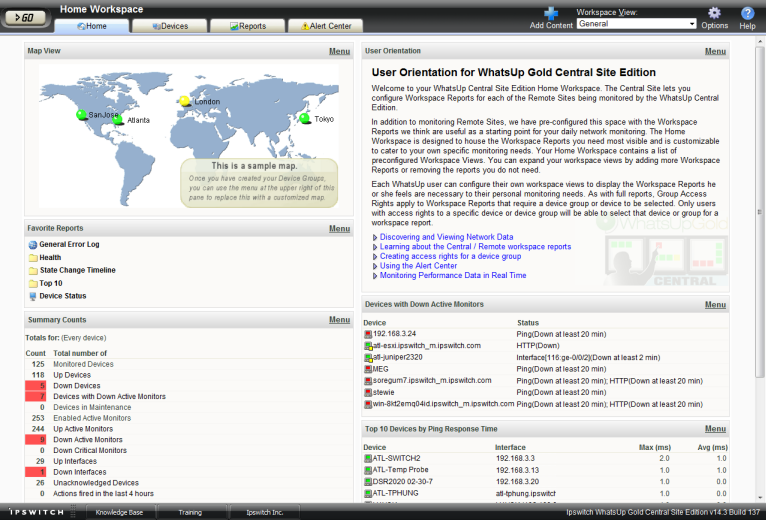766x520 pixels.
Task: Click the Status column header
Action: (528, 323)
